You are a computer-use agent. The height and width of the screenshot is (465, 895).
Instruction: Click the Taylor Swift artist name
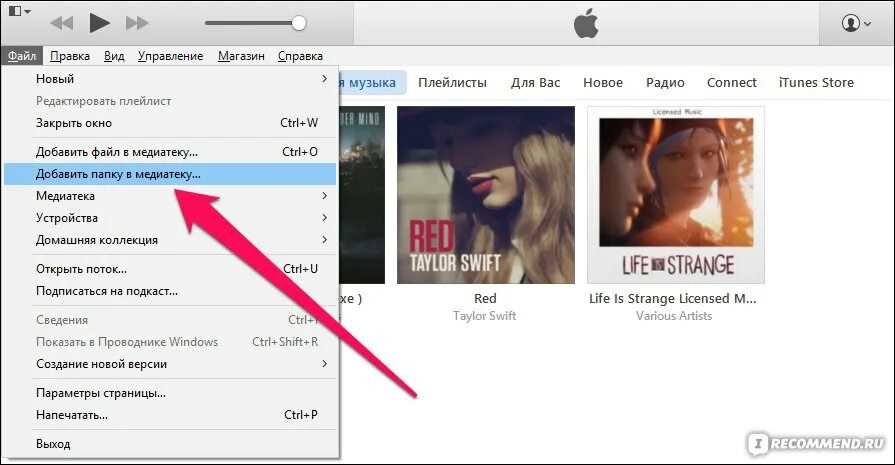[485, 316]
